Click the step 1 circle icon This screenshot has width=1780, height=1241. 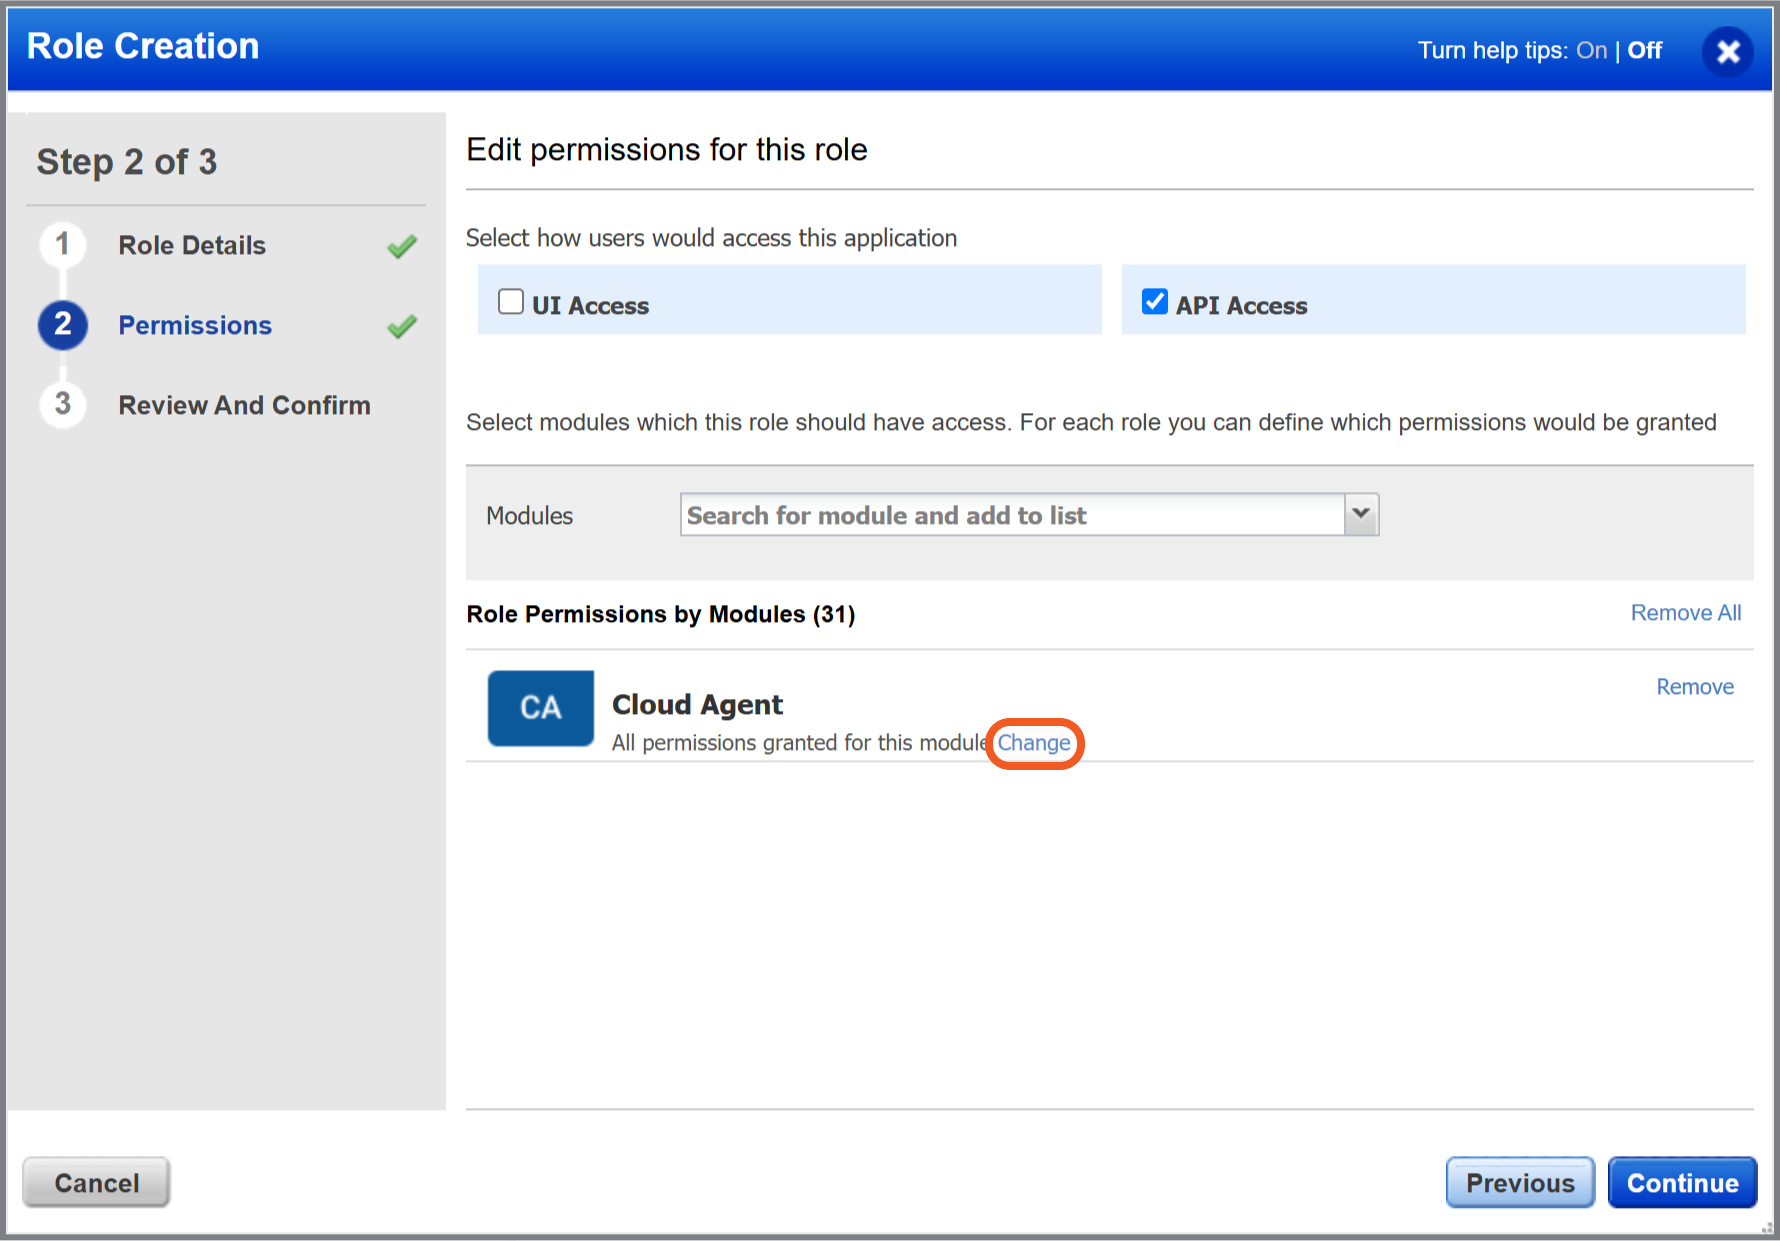[63, 245]
